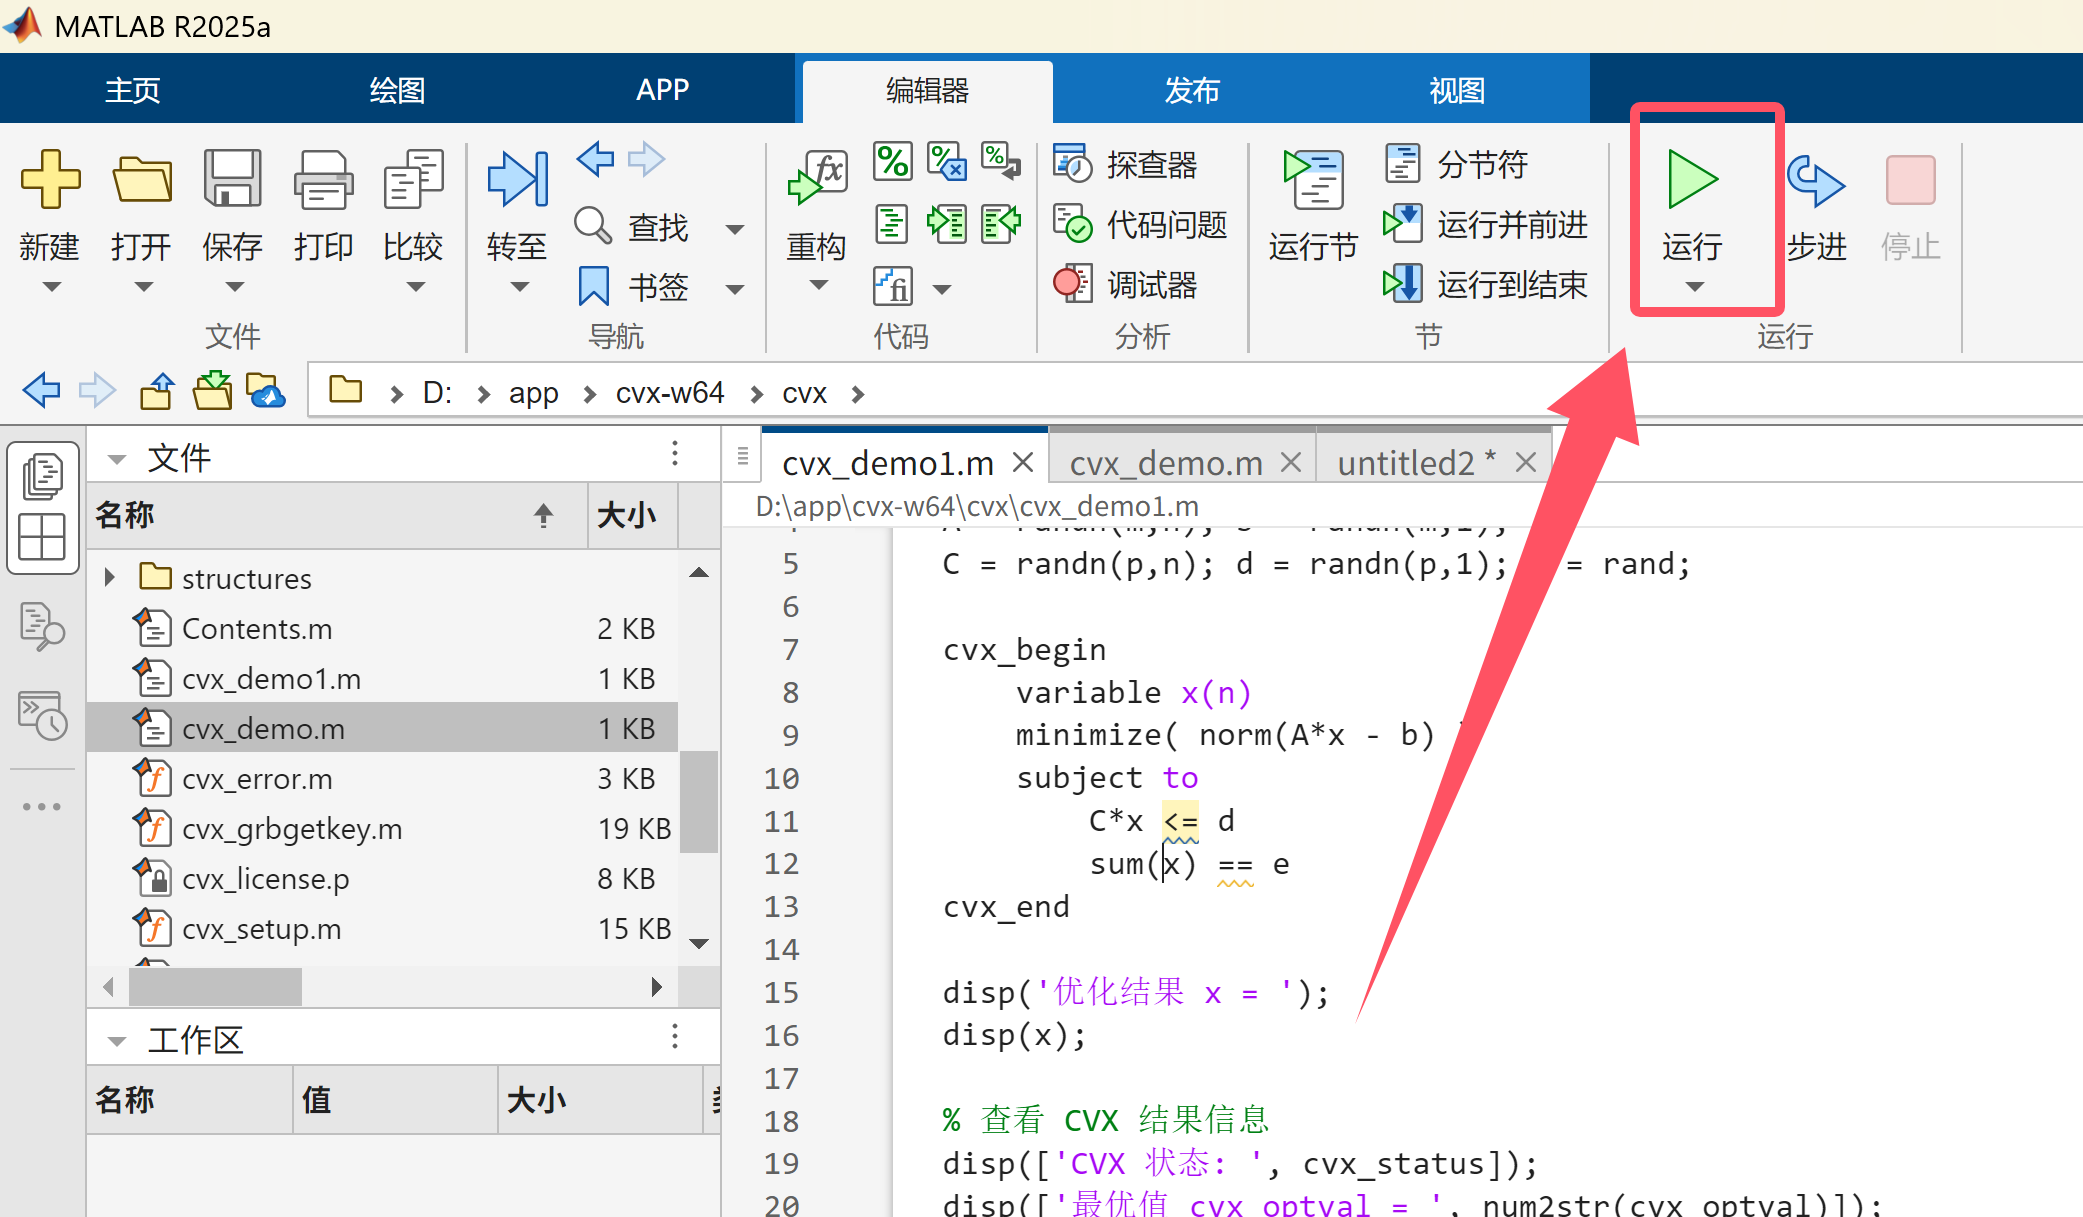Navigate to cvx-w64 in breadcrumb path
The image size is (2083, 1217).
[x=669, y=392]
